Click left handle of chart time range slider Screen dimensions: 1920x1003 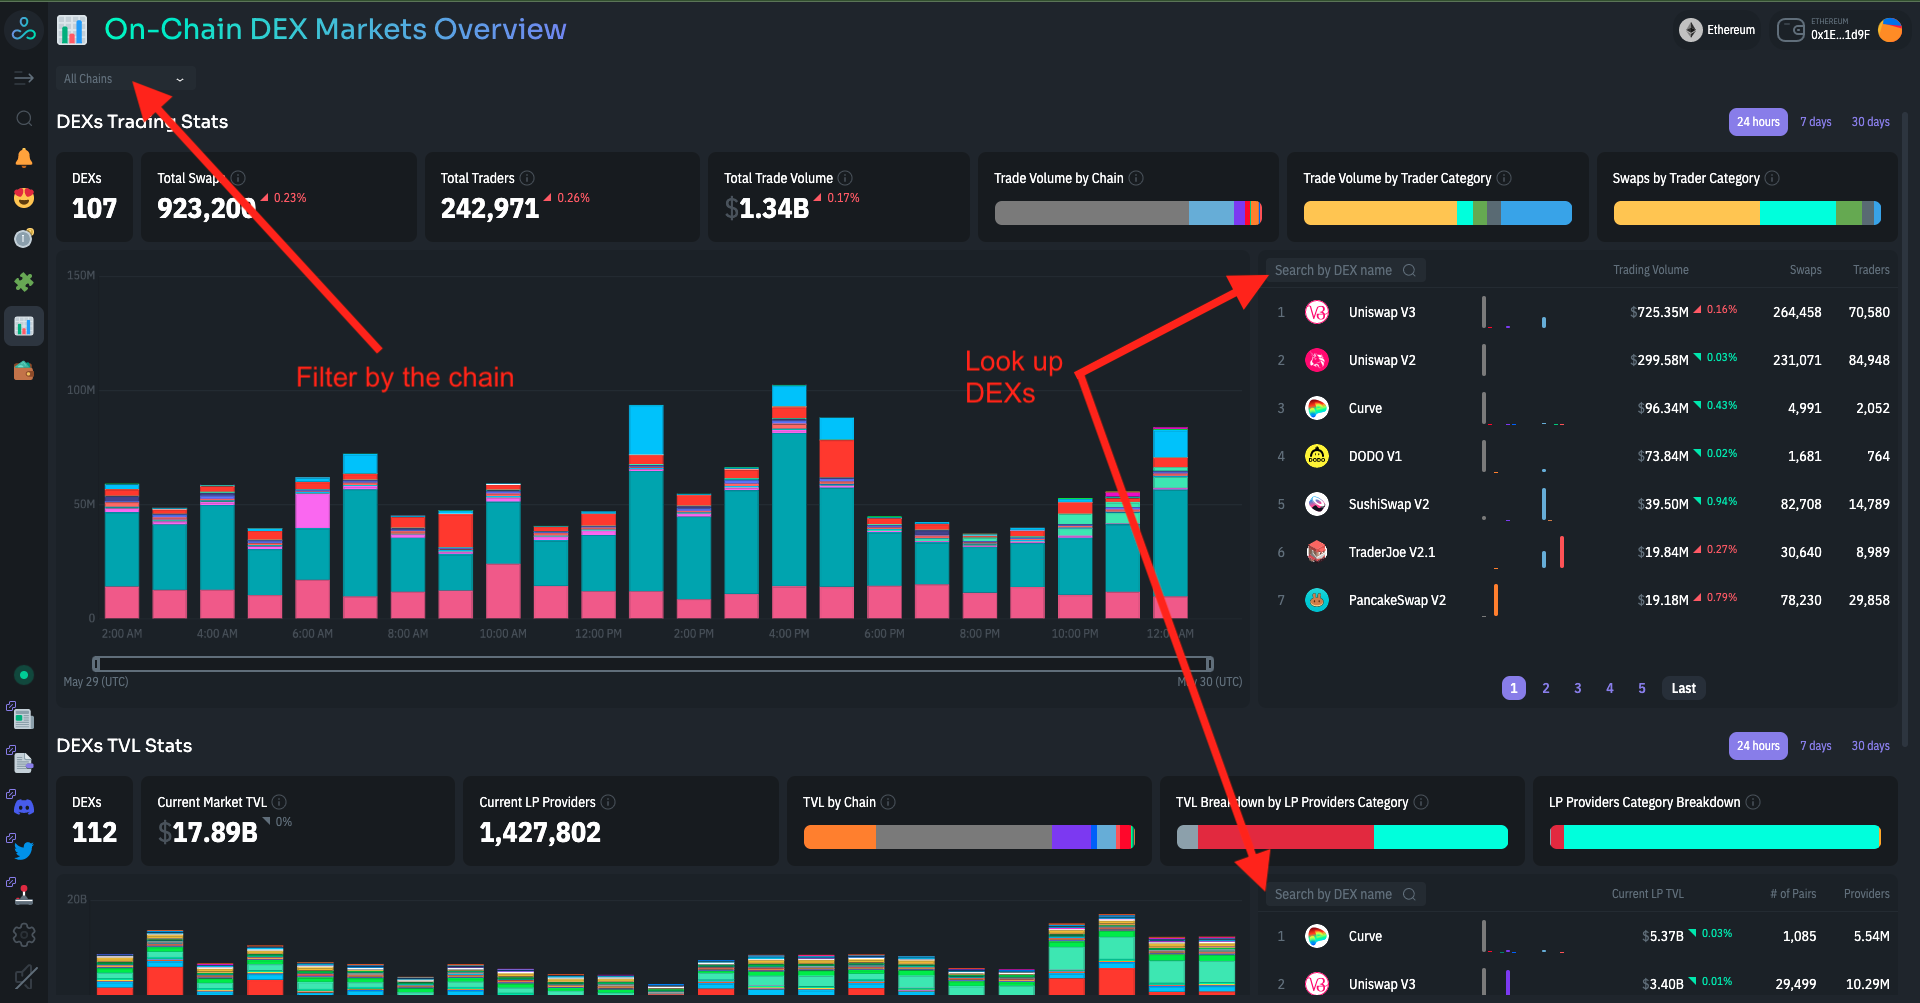pos(96,663)
